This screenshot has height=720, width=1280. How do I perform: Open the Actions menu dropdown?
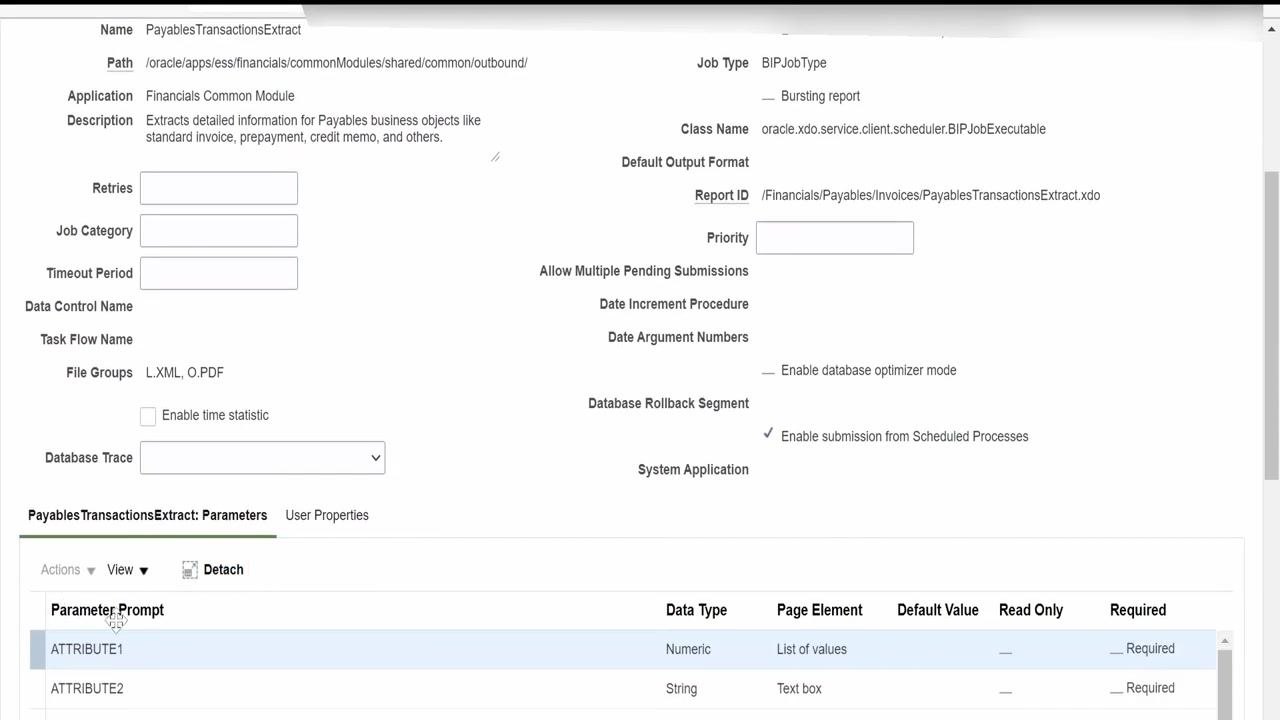point(68,570)
